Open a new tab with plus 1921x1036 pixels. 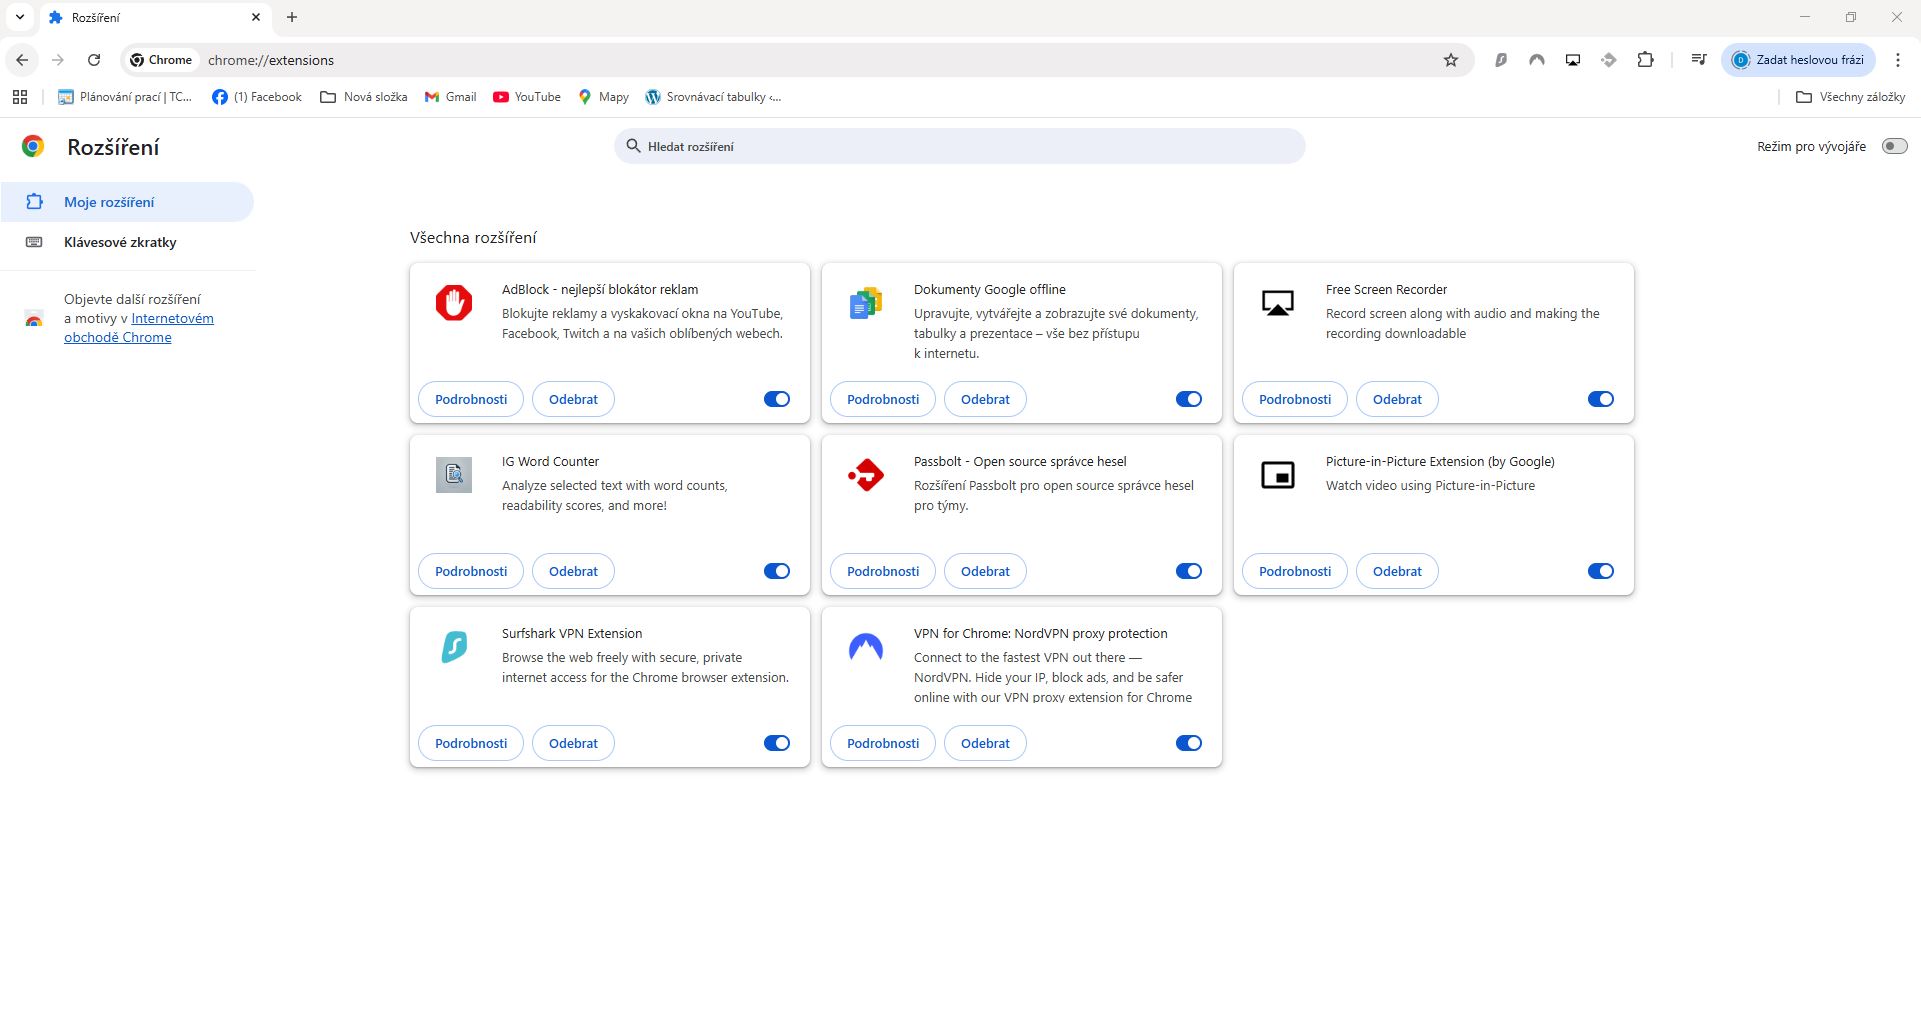click(292, 17)
